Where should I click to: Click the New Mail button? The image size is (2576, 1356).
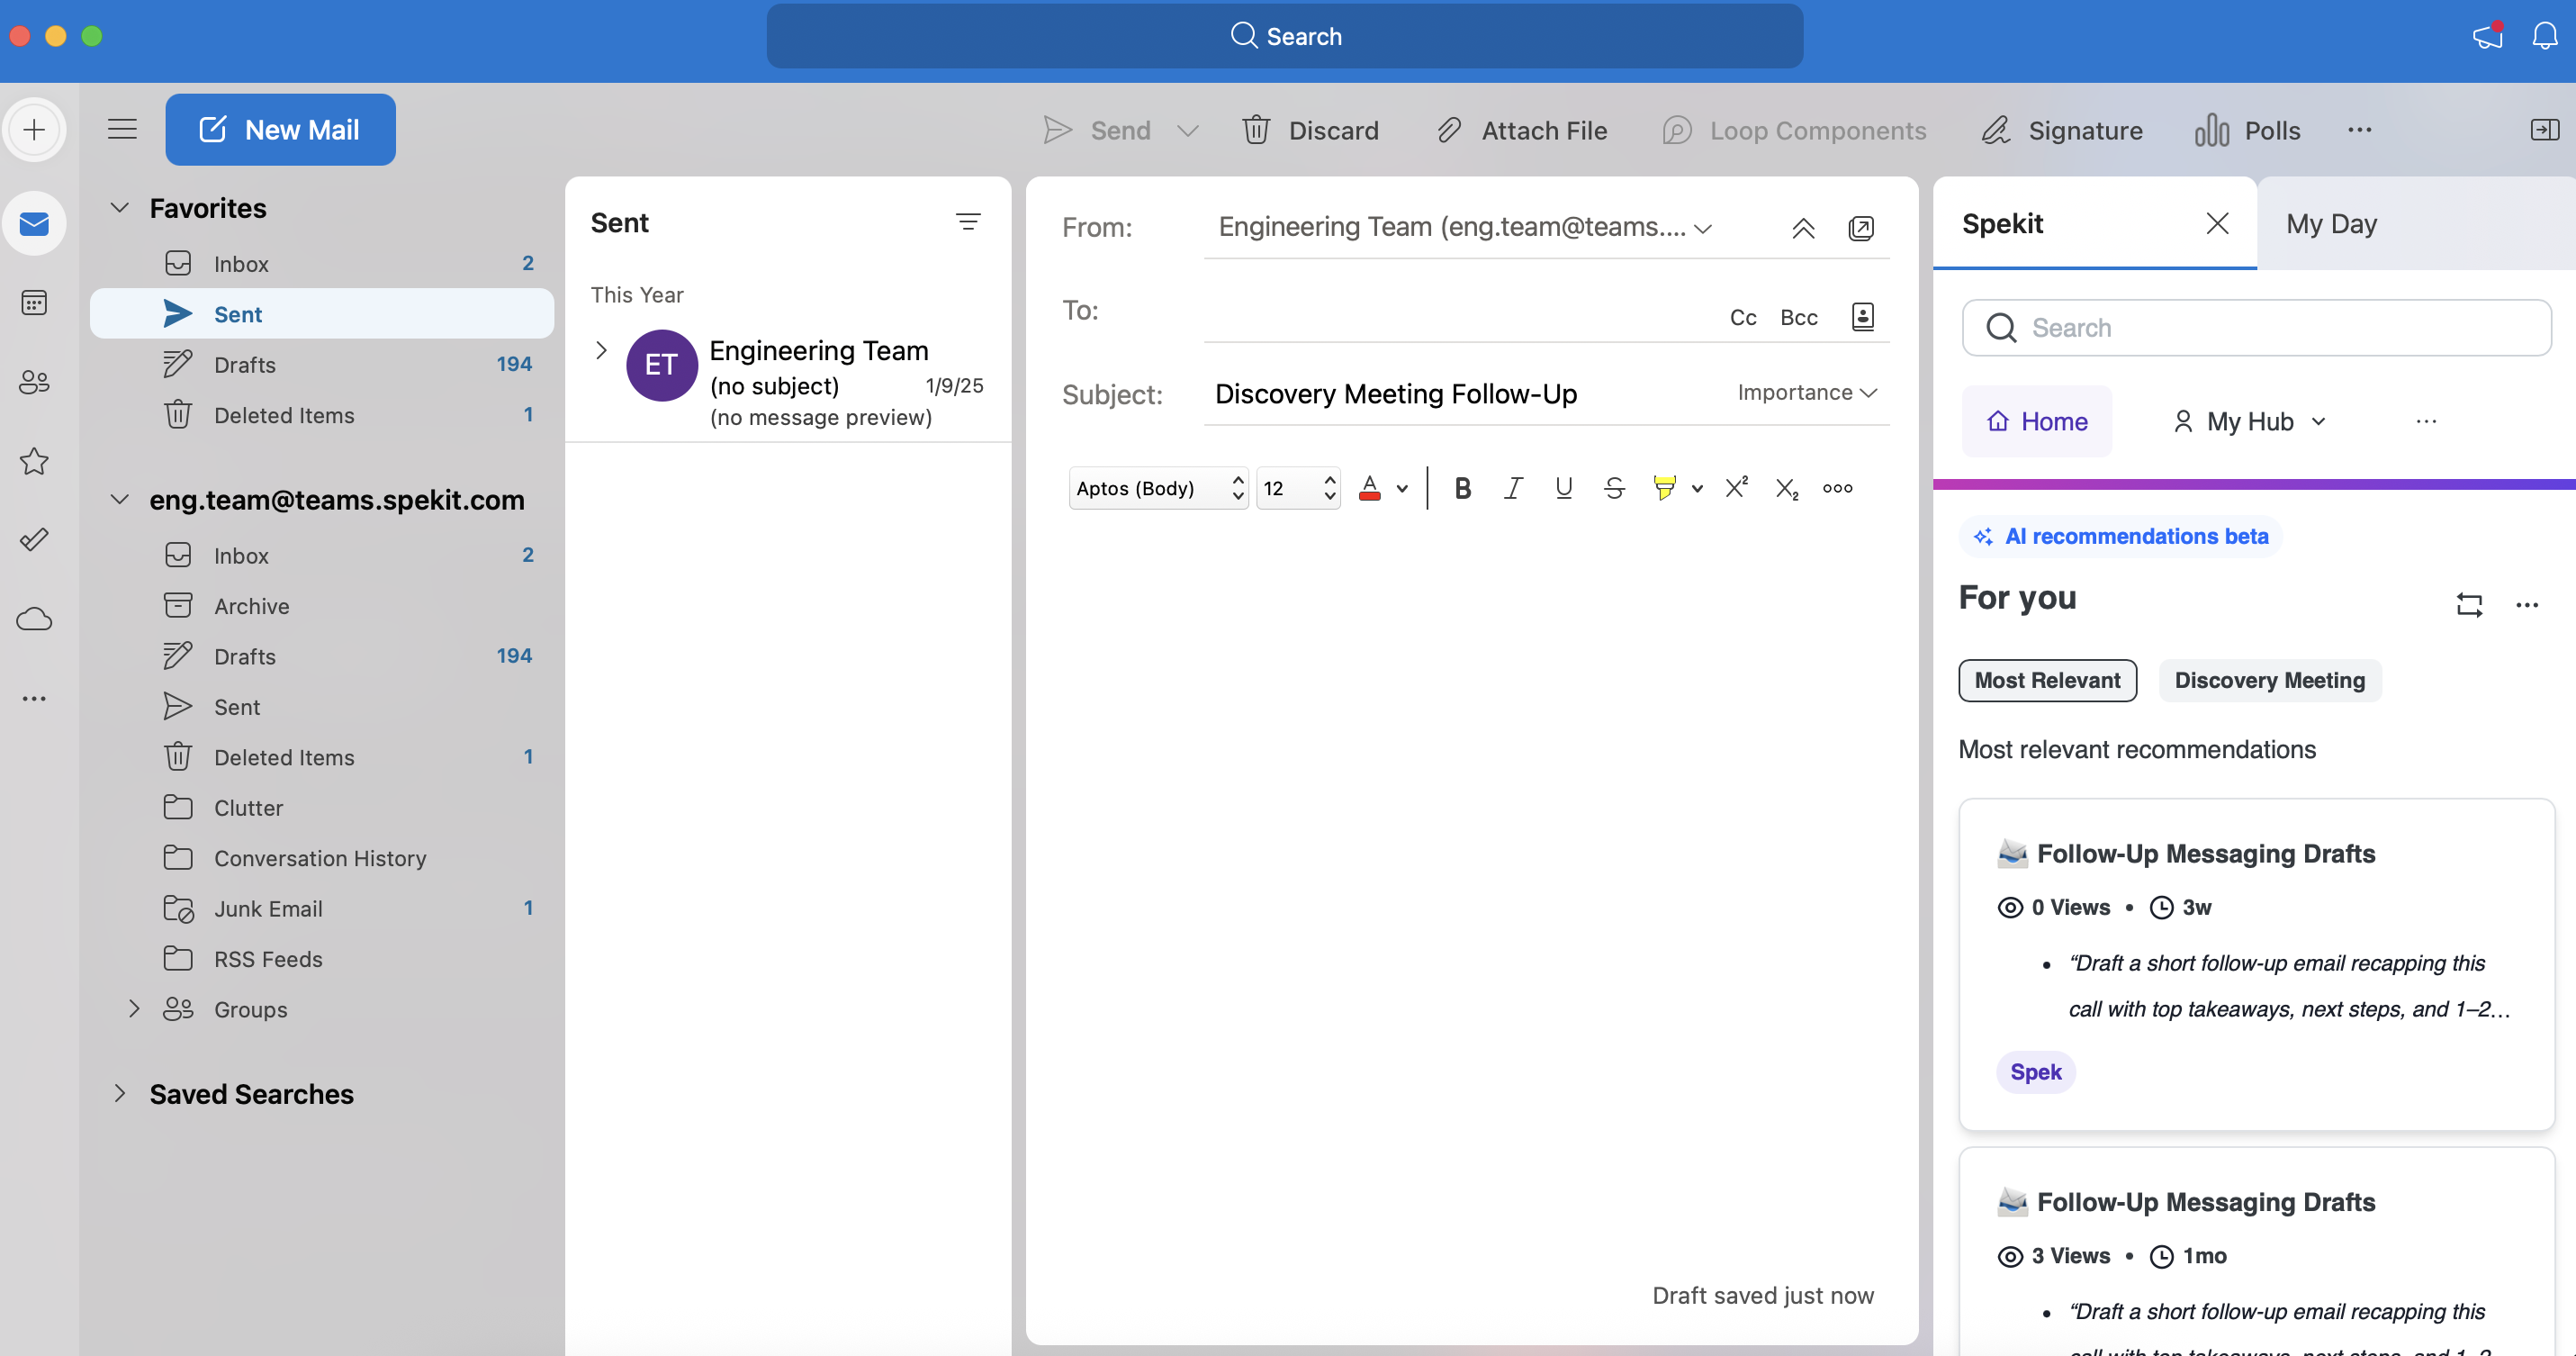coord(280,130)
